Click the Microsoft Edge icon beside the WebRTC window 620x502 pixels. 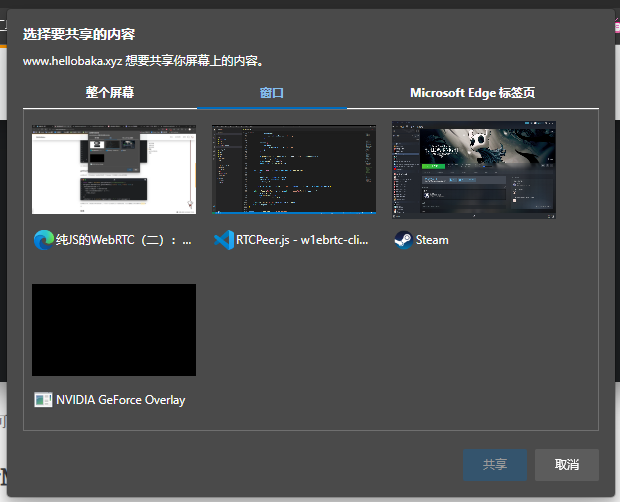click(43, 240)
